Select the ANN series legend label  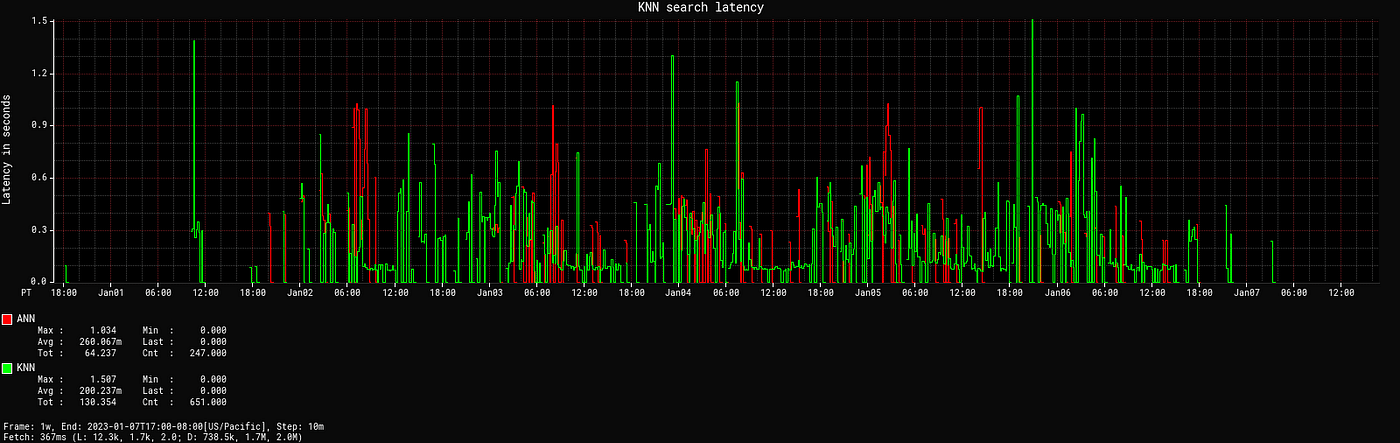click(x=26, y=319)
